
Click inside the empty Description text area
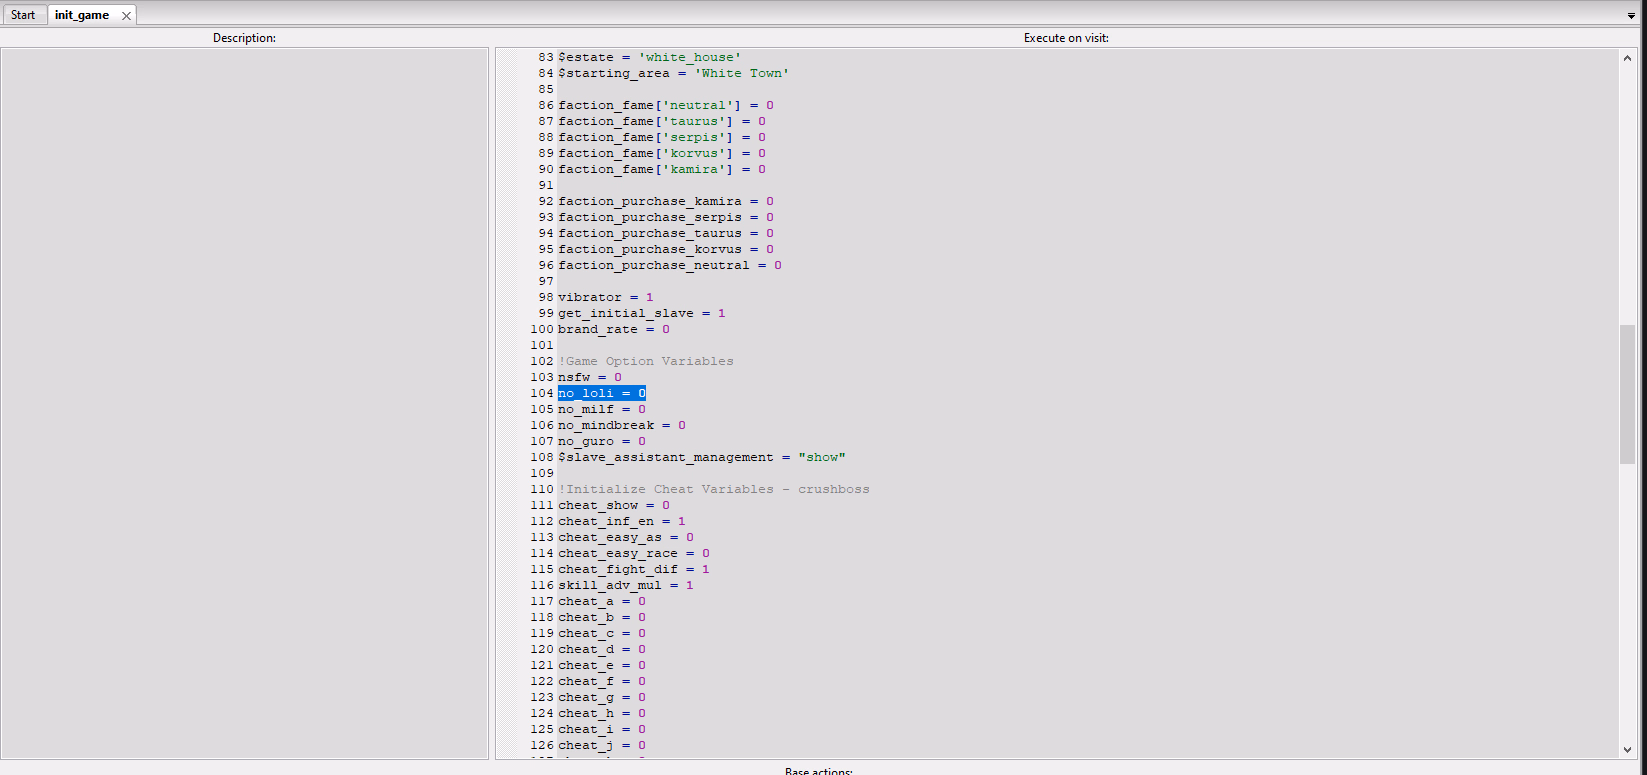tap(244, 400)
